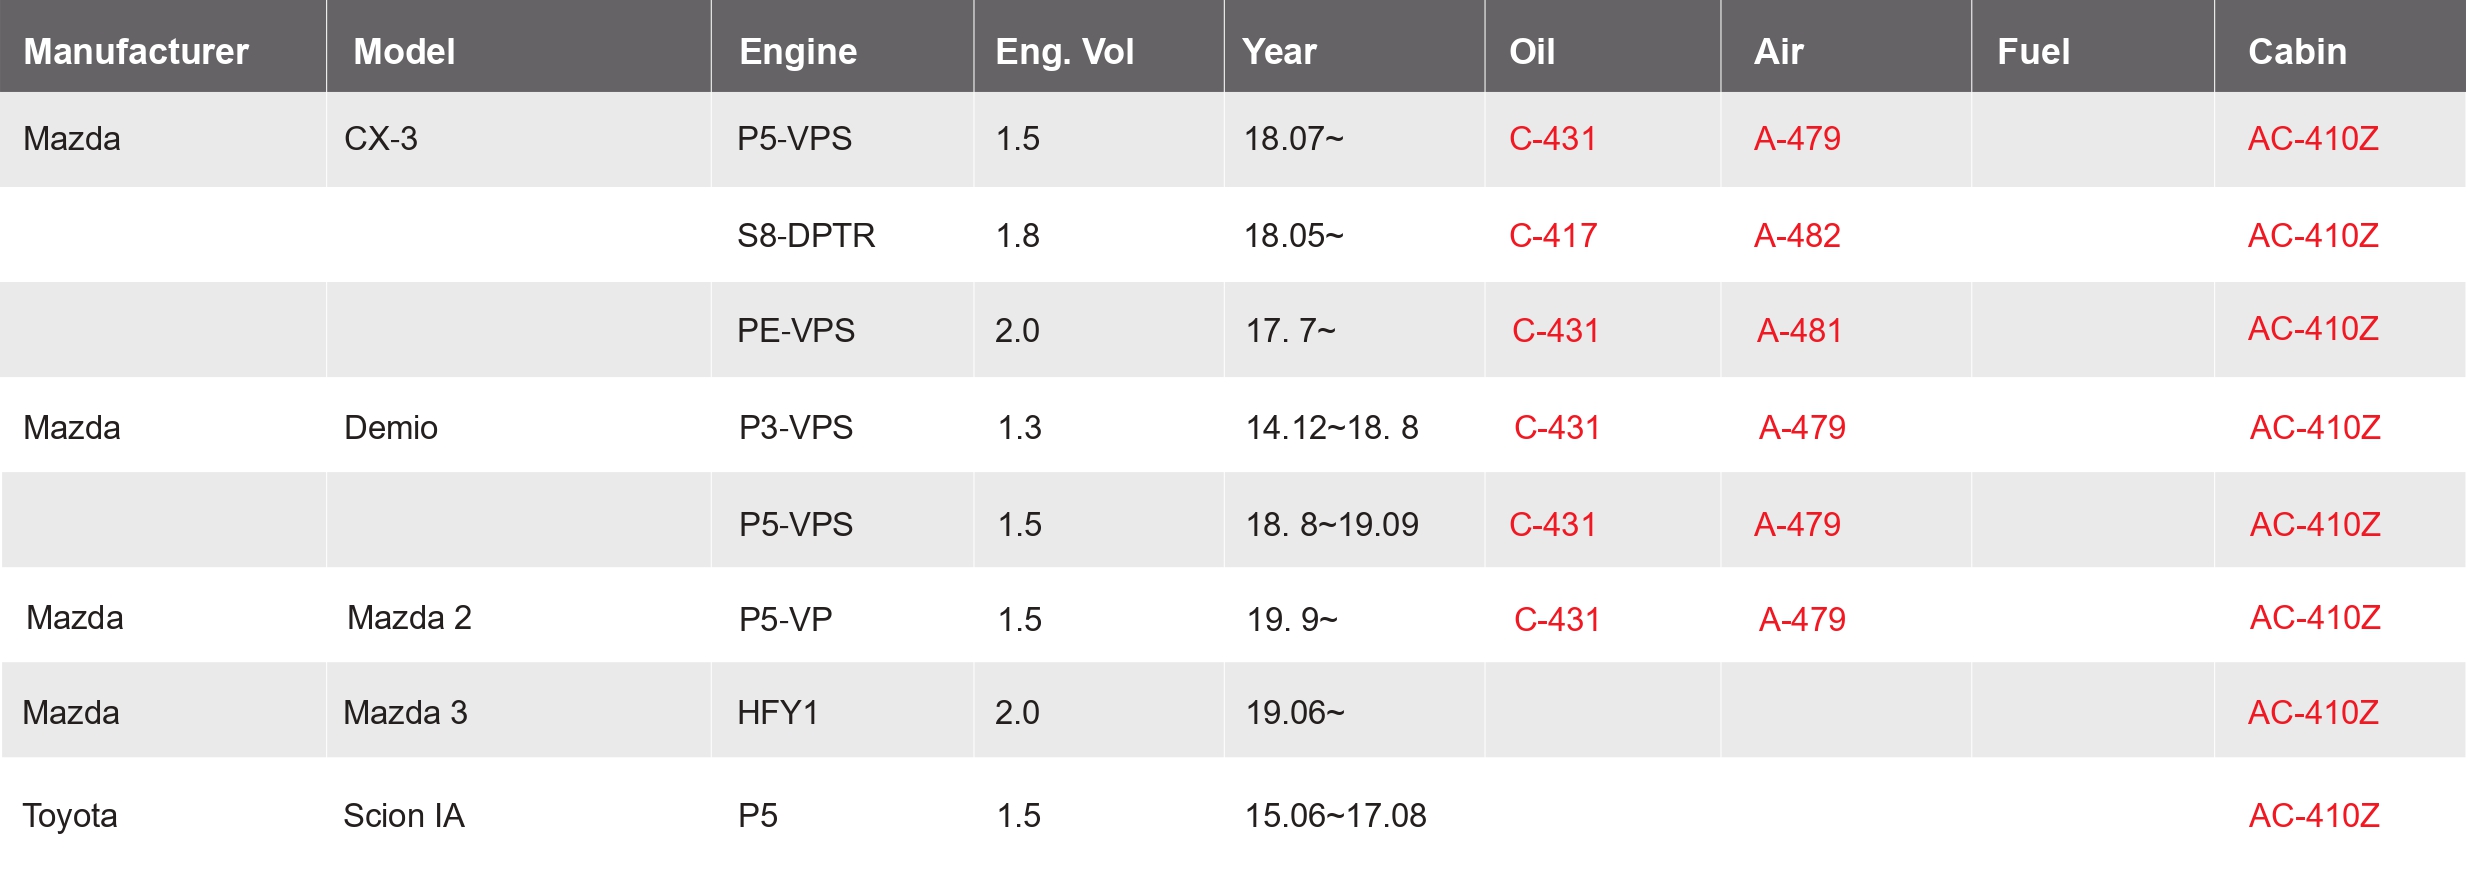The image size is (2466, 876).
Task: Select the Engine column header
Action: [797, 52]
